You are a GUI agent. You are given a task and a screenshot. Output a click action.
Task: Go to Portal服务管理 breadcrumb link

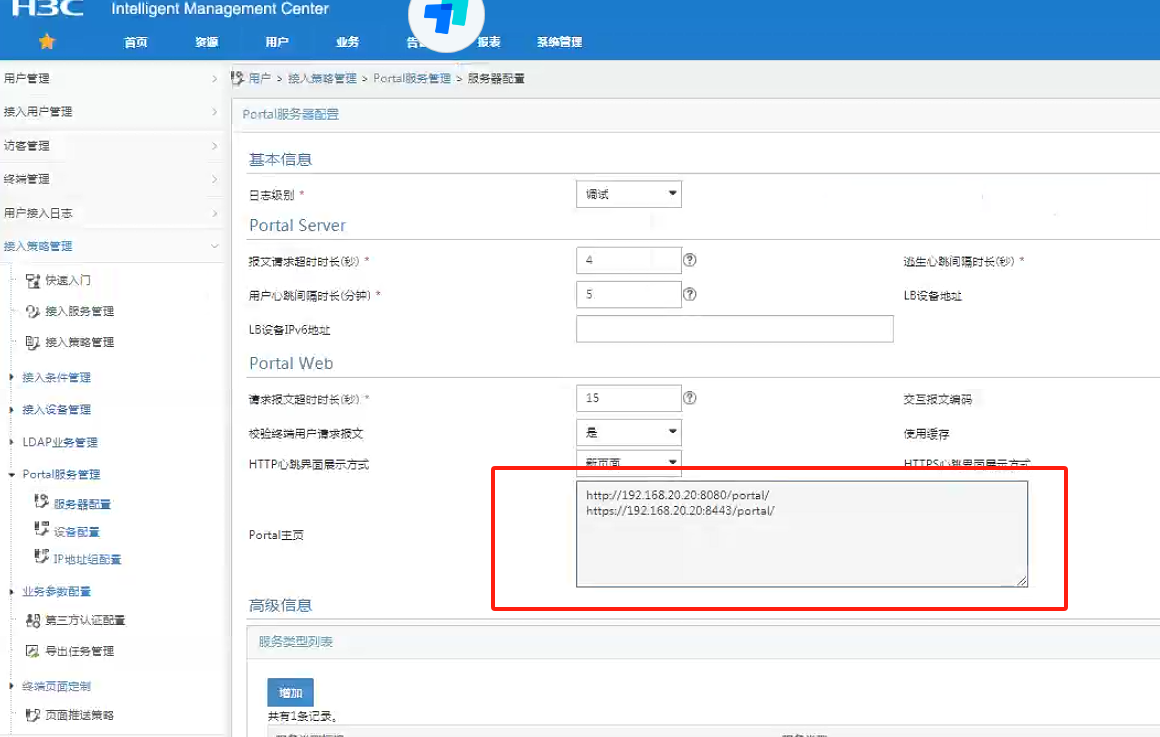click(412, 78)
